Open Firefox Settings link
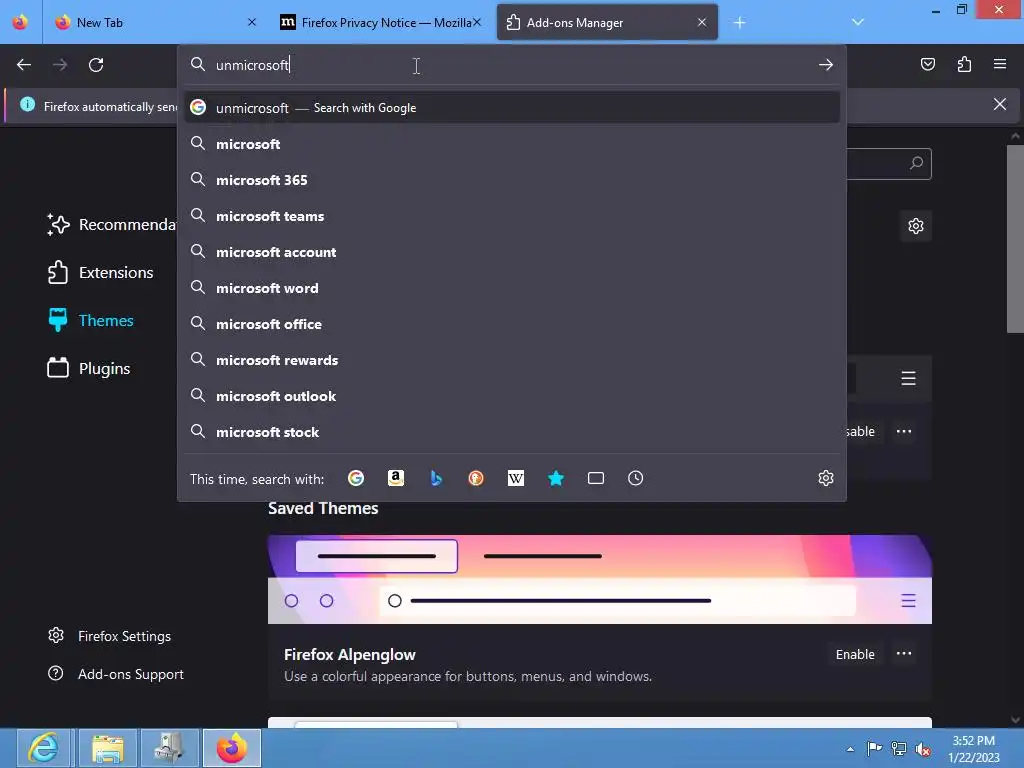The width and height of the screenshot is (1024, 768). 110,636
